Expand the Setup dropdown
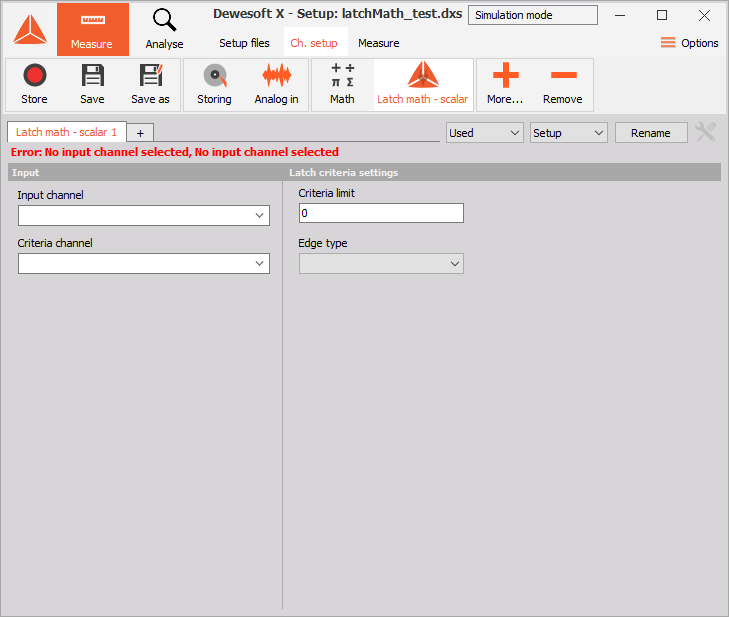The image size is (729, 617). (569, 133)
